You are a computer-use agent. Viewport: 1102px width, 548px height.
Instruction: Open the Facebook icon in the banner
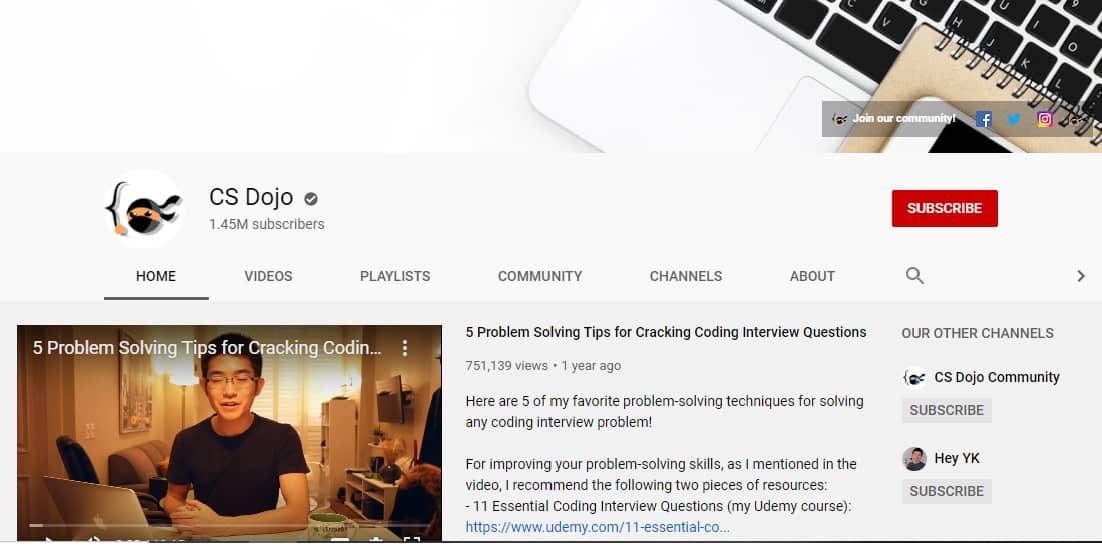984,119
